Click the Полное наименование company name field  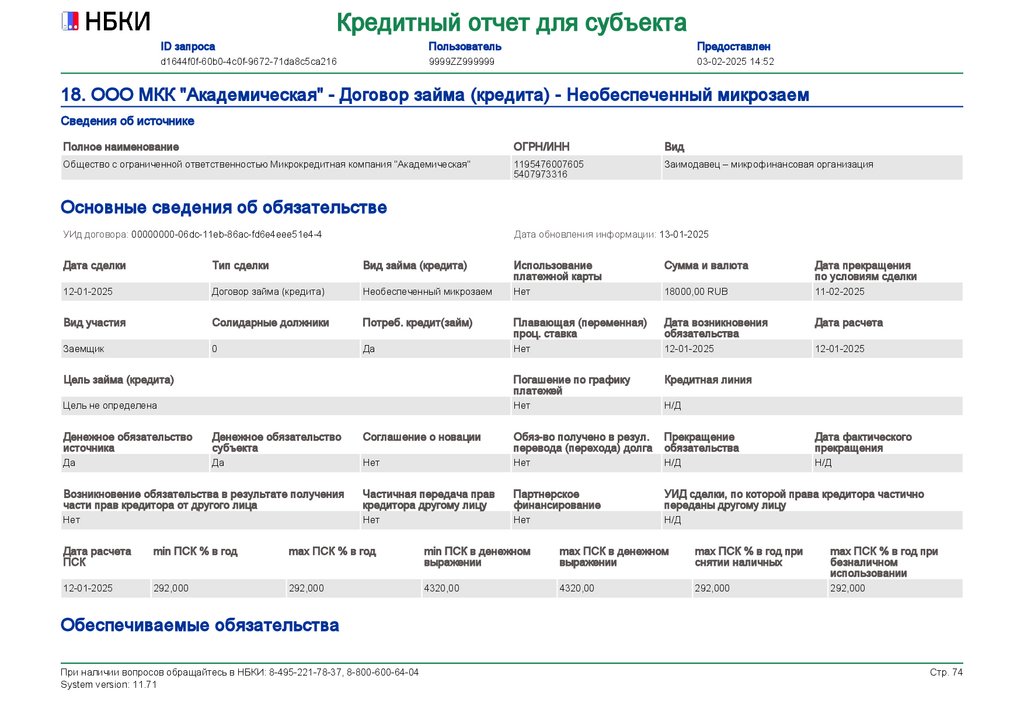coord(285,167)
